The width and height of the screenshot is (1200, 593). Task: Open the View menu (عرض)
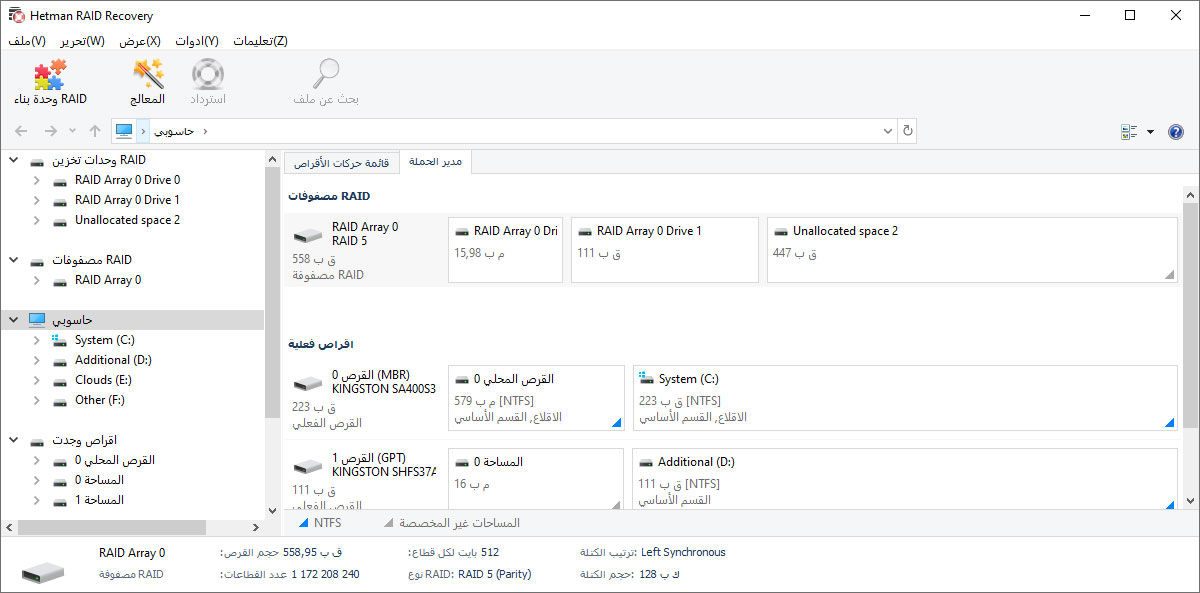point(140,41)
